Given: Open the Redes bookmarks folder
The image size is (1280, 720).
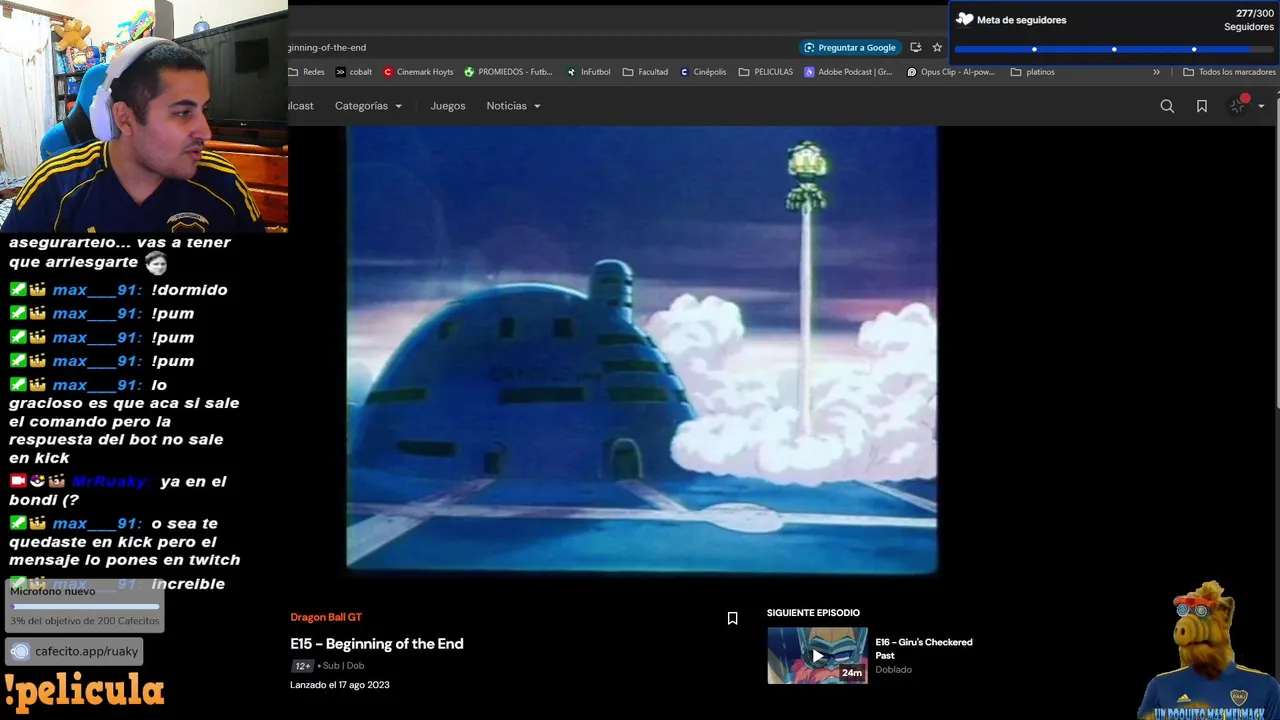Looking at the screenshot, I should 306,72.
